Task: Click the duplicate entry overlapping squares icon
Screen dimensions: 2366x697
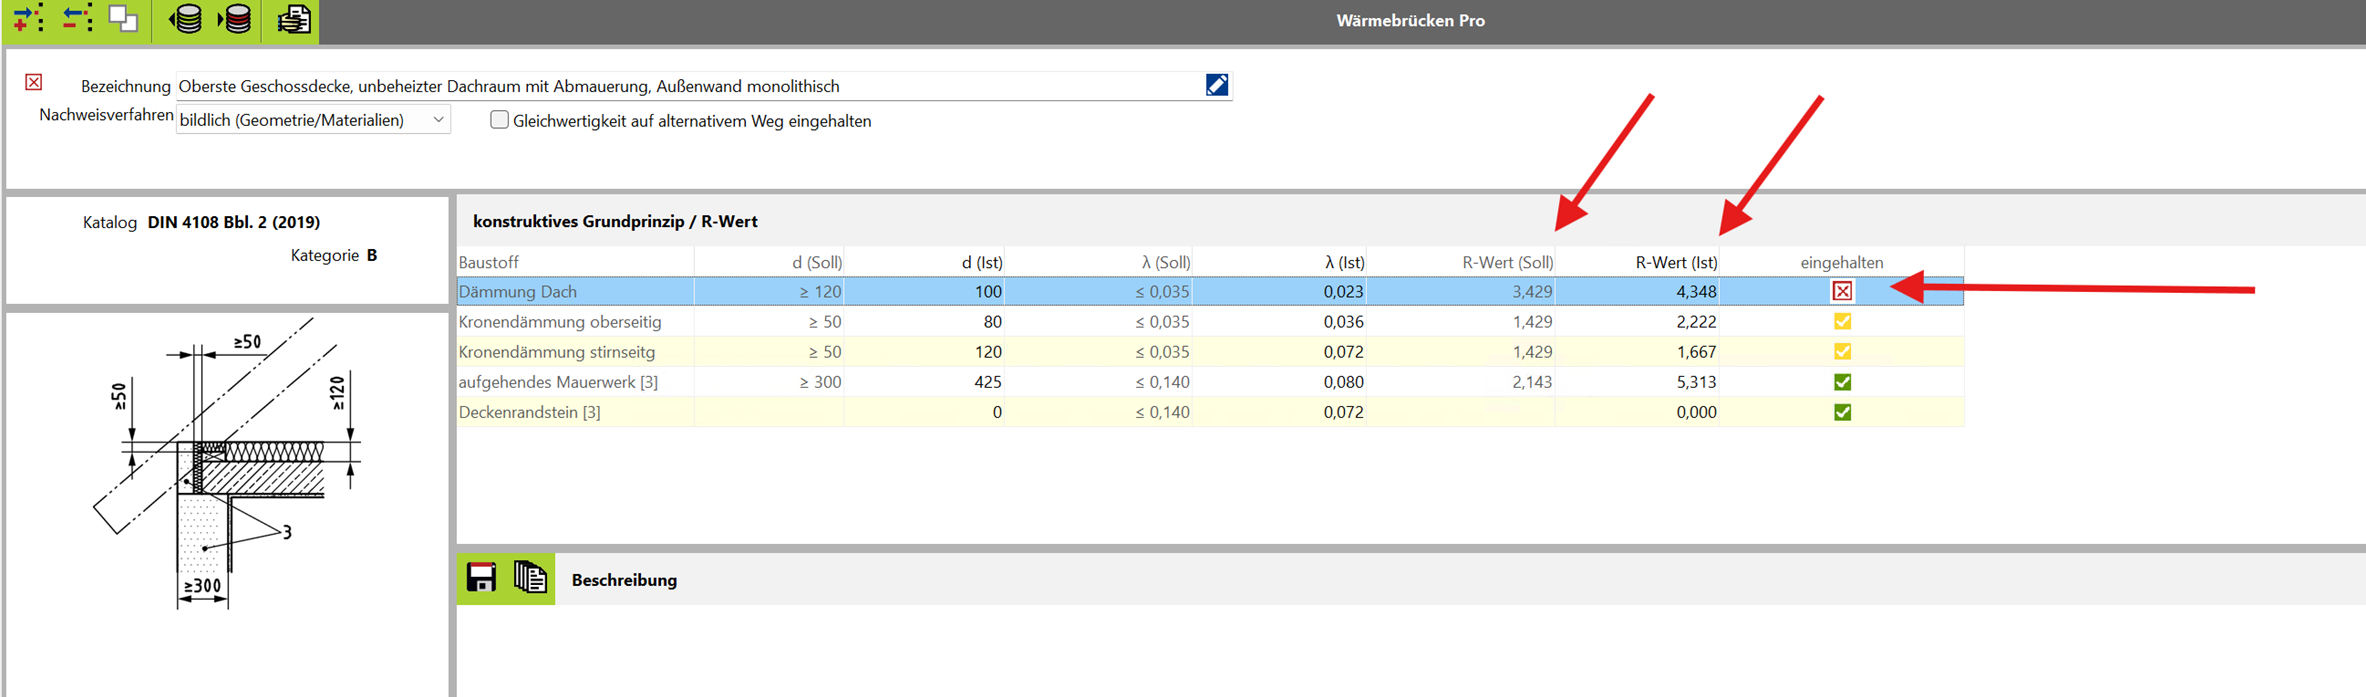Action: pos(123,19)
